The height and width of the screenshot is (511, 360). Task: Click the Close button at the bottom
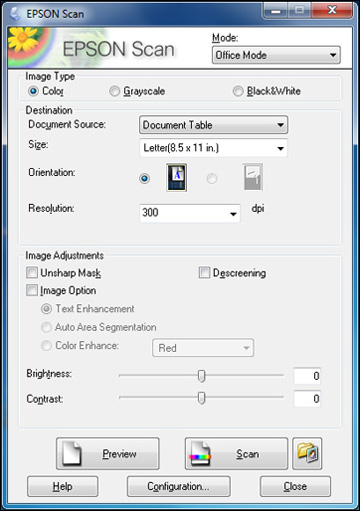(295, 486)
